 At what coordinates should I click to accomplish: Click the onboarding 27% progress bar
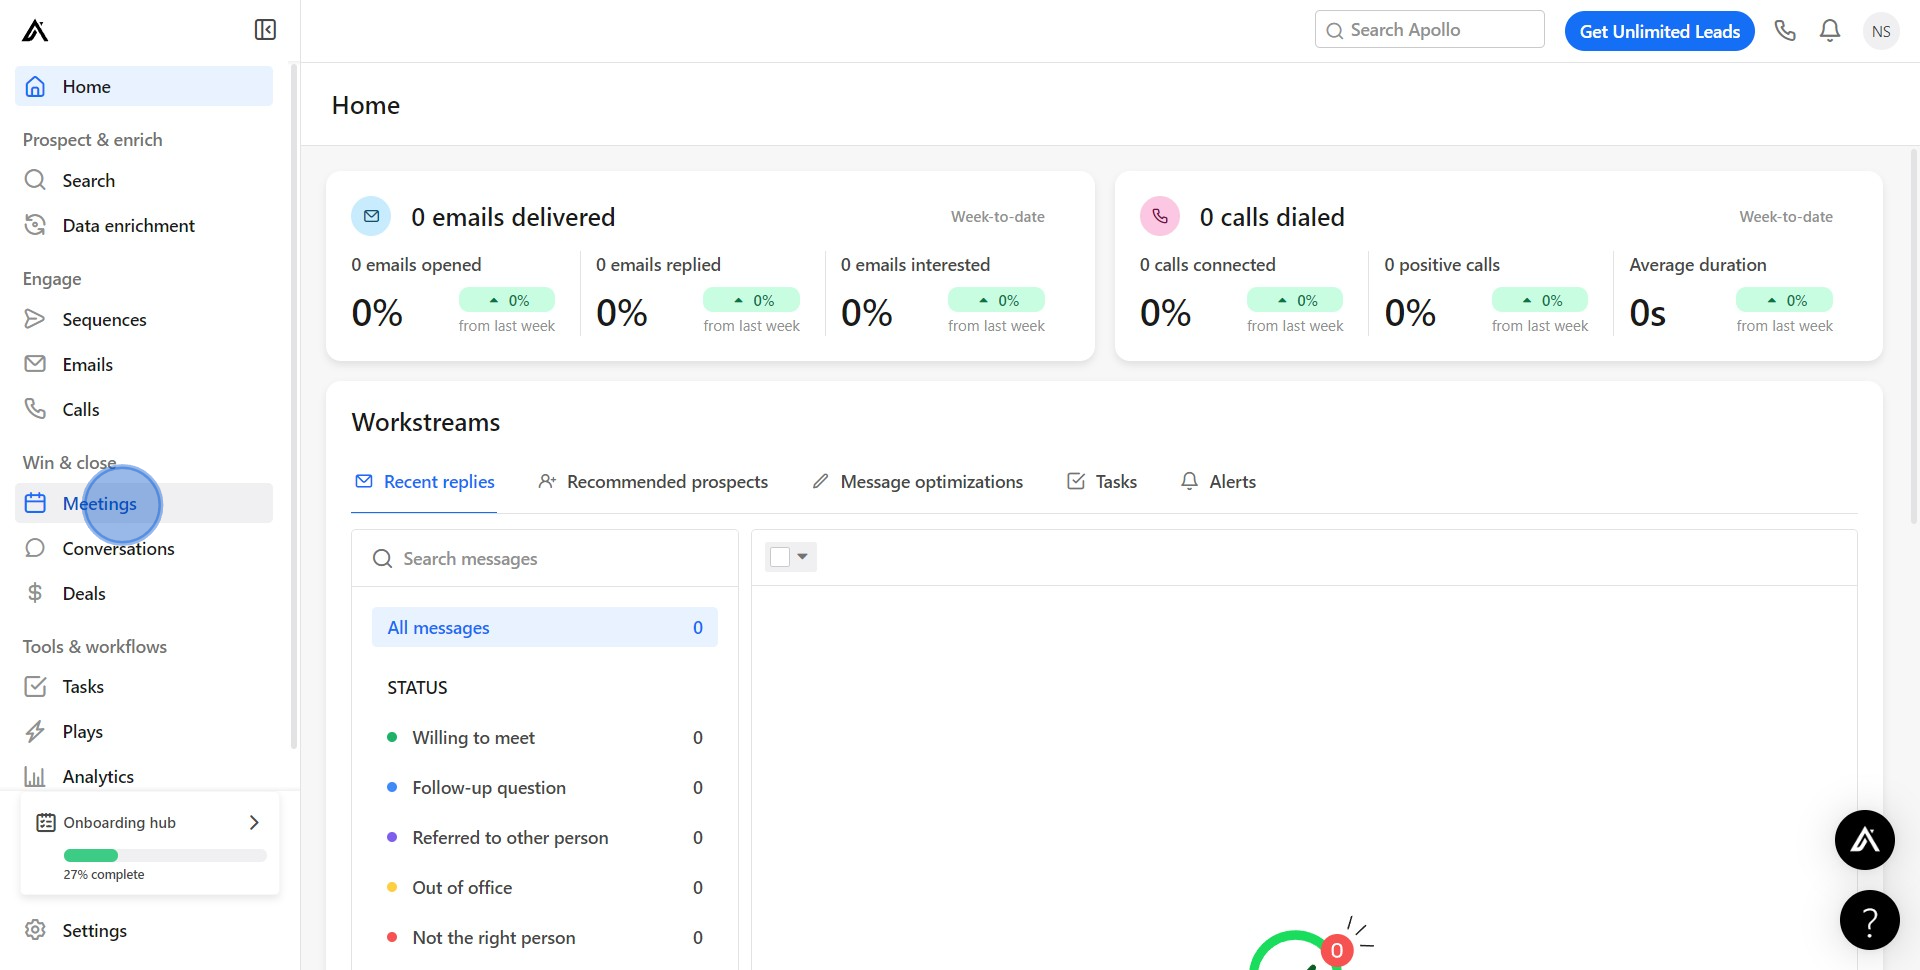click(165, 855)
